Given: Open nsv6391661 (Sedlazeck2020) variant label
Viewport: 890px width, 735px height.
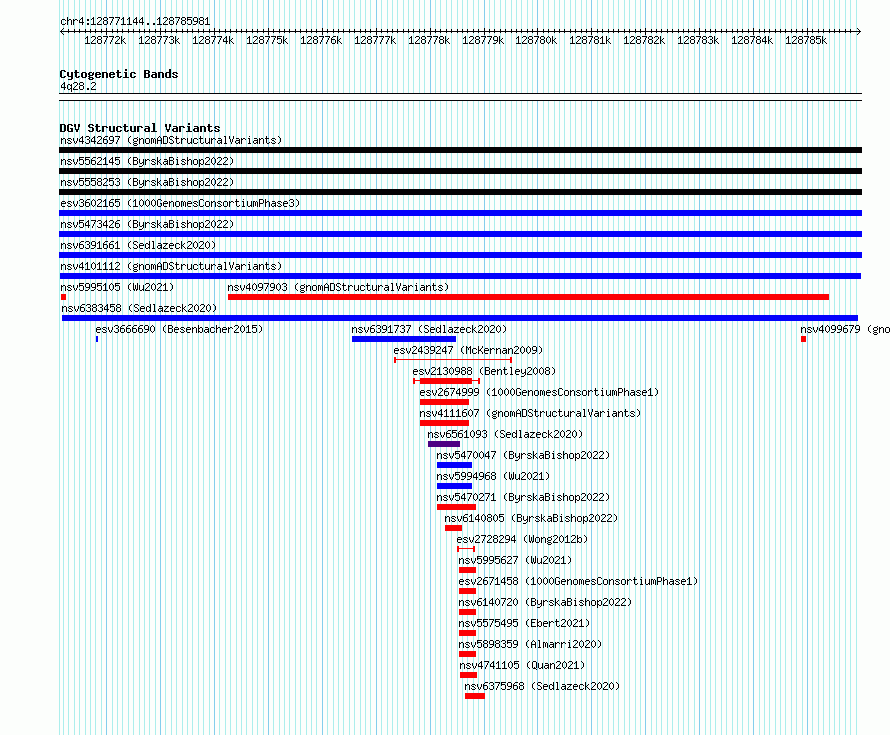Looking at the screenshot, I should pos(138,245).
